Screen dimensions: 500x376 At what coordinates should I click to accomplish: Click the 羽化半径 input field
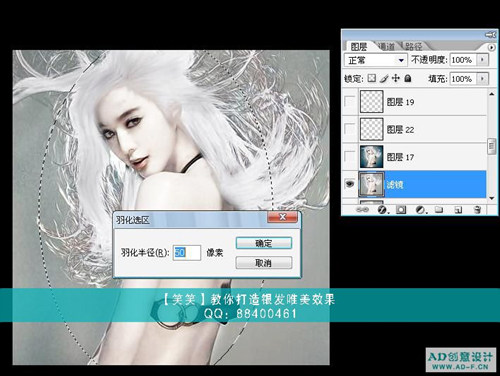click(187, 252)
